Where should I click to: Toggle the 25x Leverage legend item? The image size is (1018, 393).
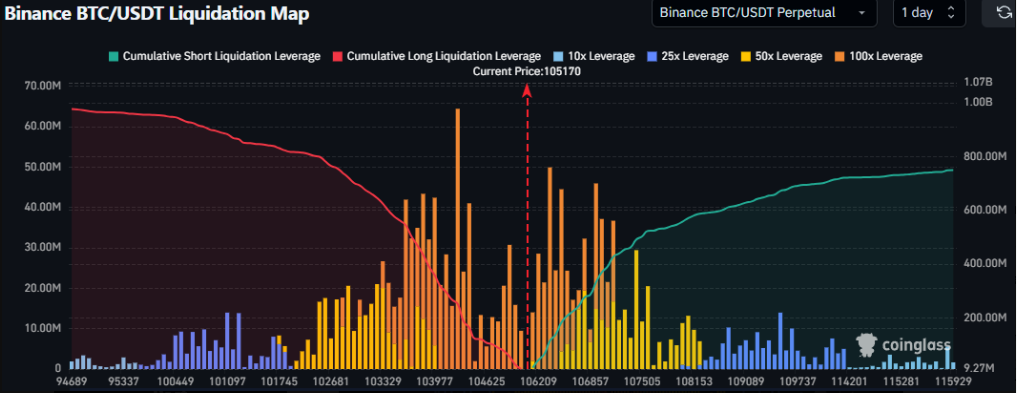point(687,57)
